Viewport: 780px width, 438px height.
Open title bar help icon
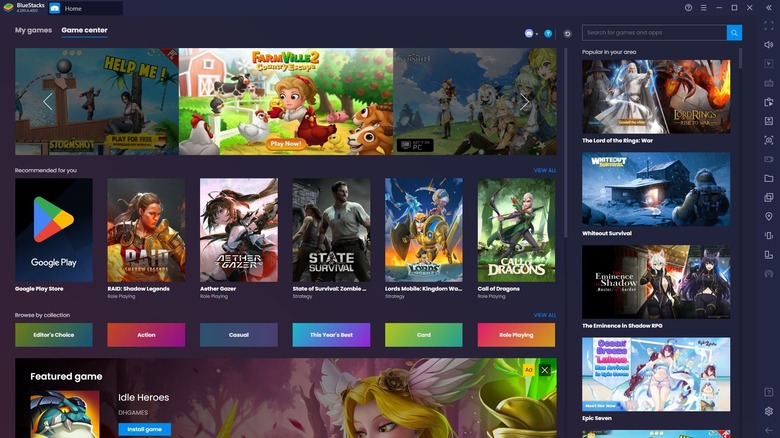click(688, 8)
